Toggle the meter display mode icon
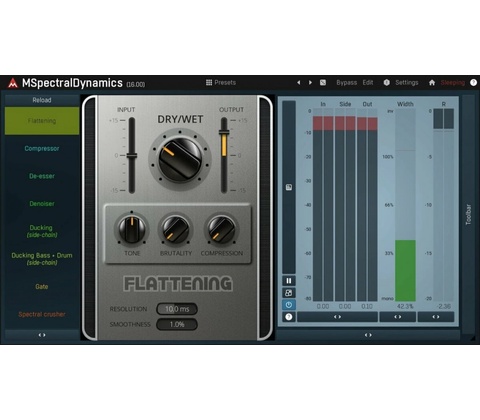Screen dimensions: 480x420 point(289,293)
